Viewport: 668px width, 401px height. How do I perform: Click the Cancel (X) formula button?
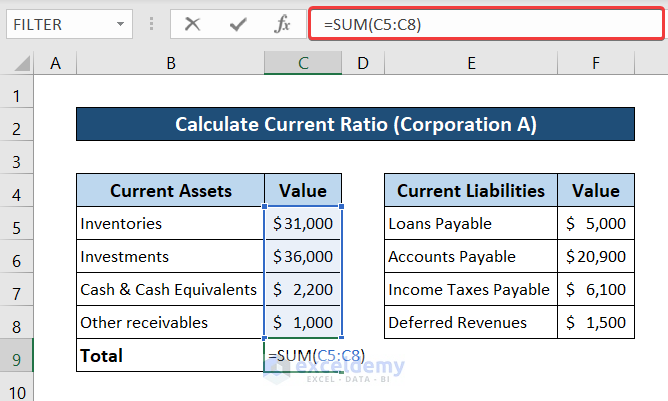tap(193, 24)
